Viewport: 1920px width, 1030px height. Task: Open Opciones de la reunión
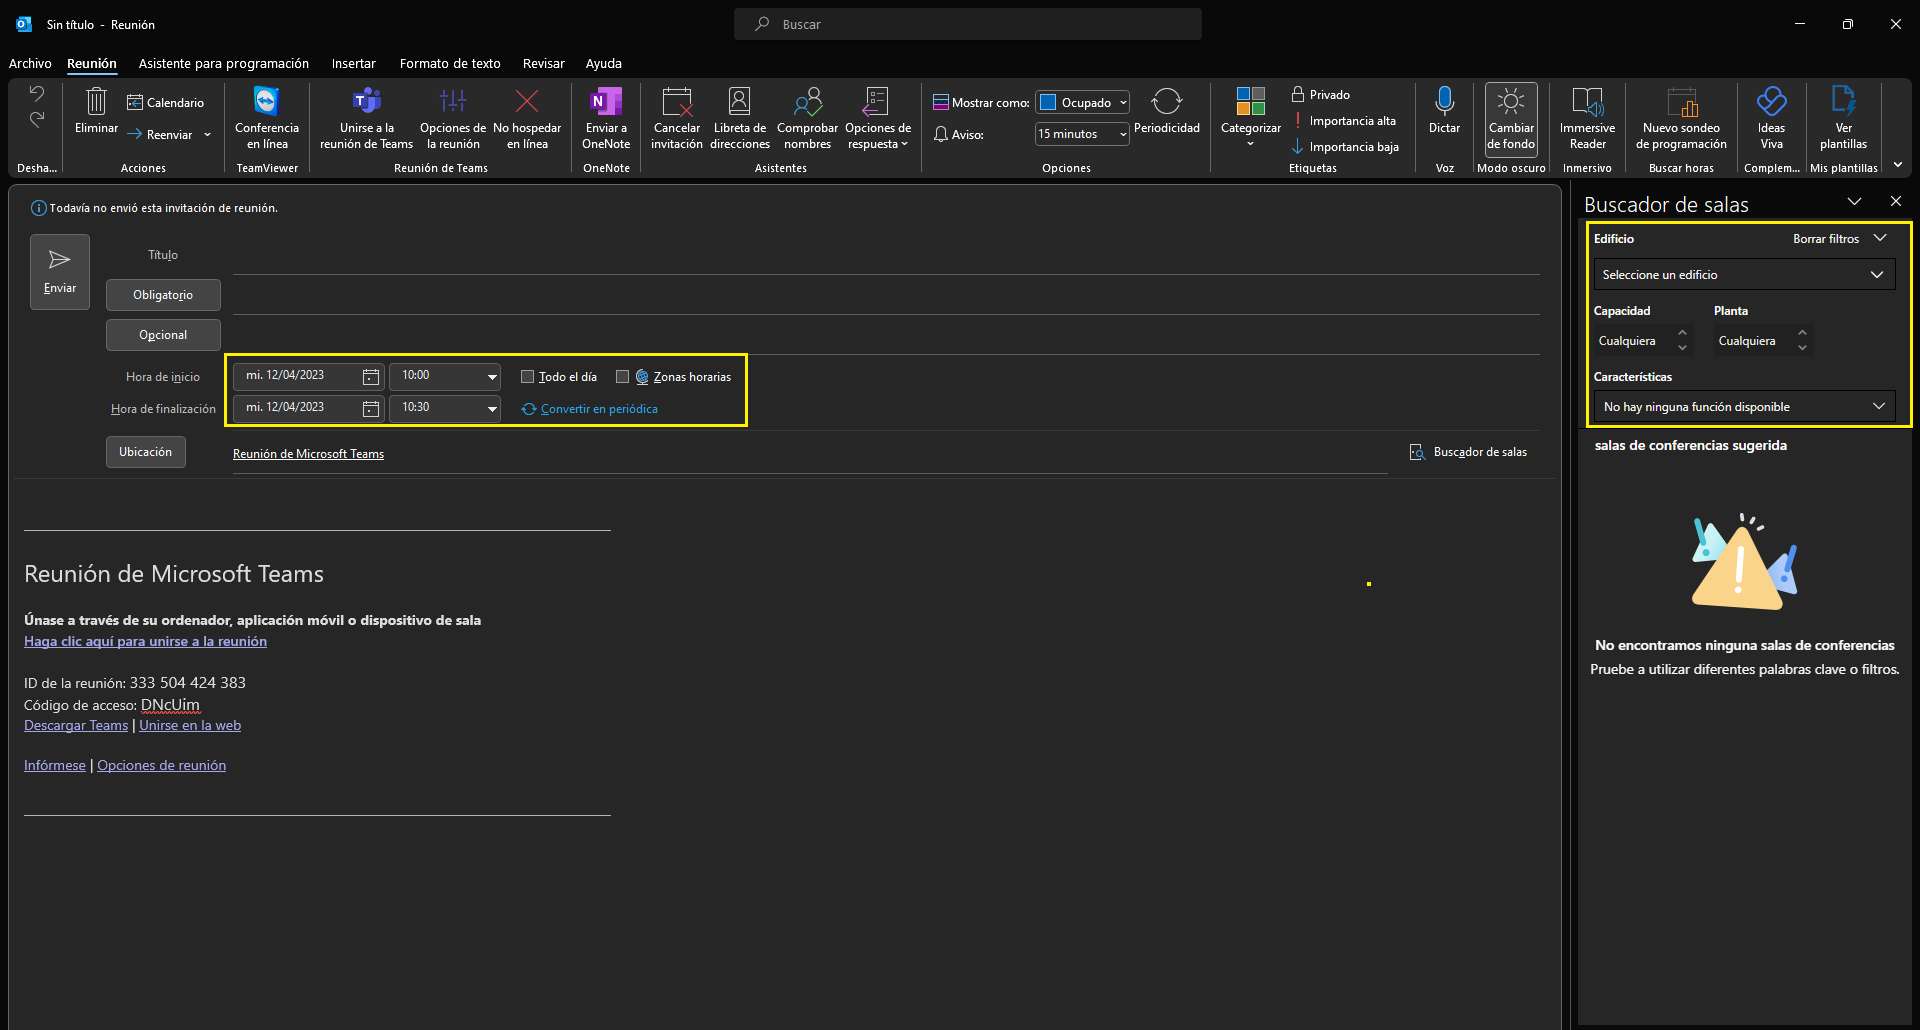coord(453,118)
